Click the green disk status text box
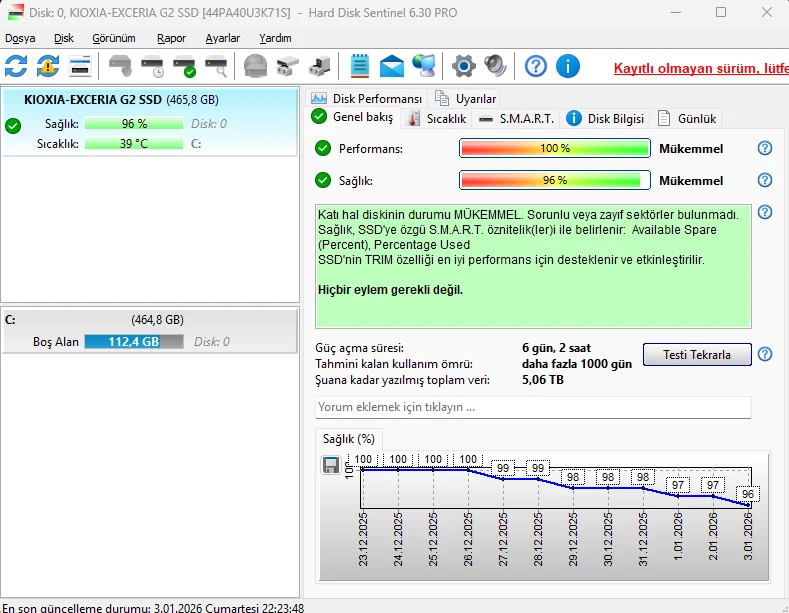This screenshot has height=613, width=789. click(x=533, y=266)
